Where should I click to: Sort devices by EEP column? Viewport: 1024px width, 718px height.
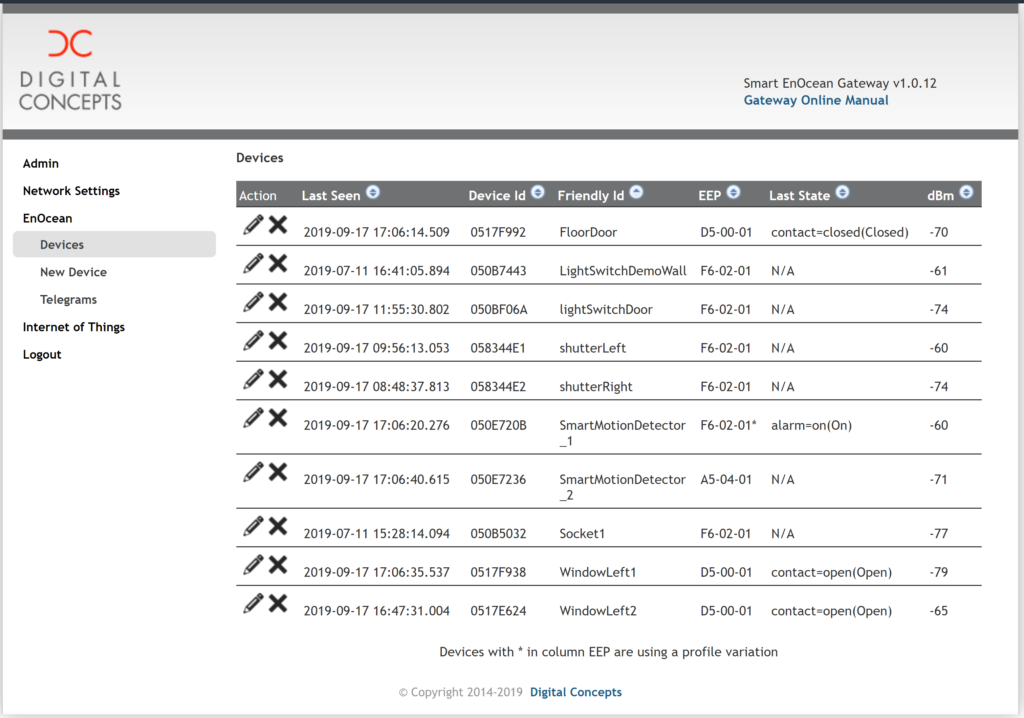coord(733,192)
